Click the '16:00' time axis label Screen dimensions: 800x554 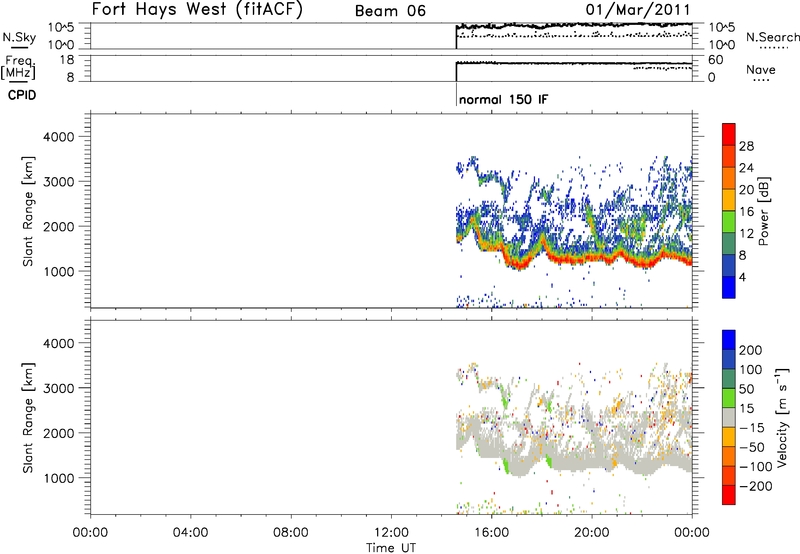click(x=491, y=533)
